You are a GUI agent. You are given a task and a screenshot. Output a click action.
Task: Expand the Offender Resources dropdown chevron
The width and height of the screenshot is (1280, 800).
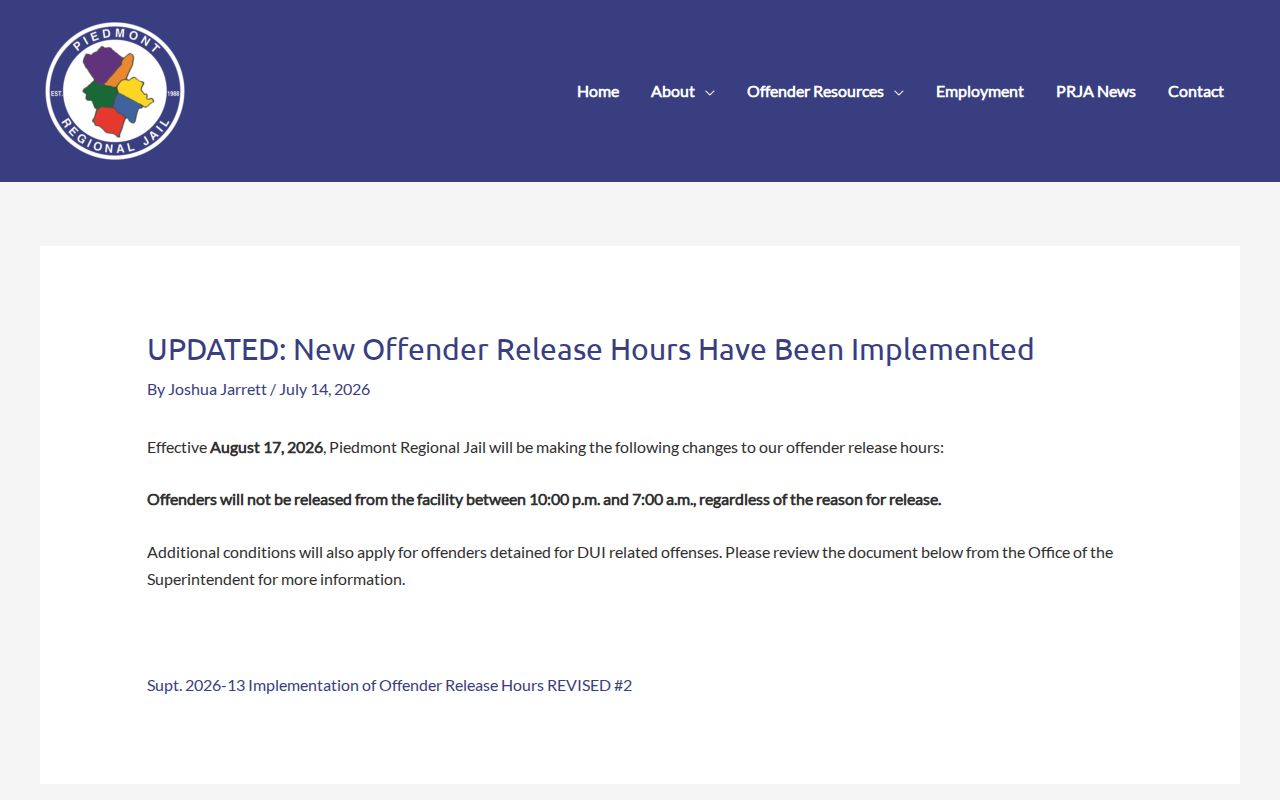click(898, 92)
